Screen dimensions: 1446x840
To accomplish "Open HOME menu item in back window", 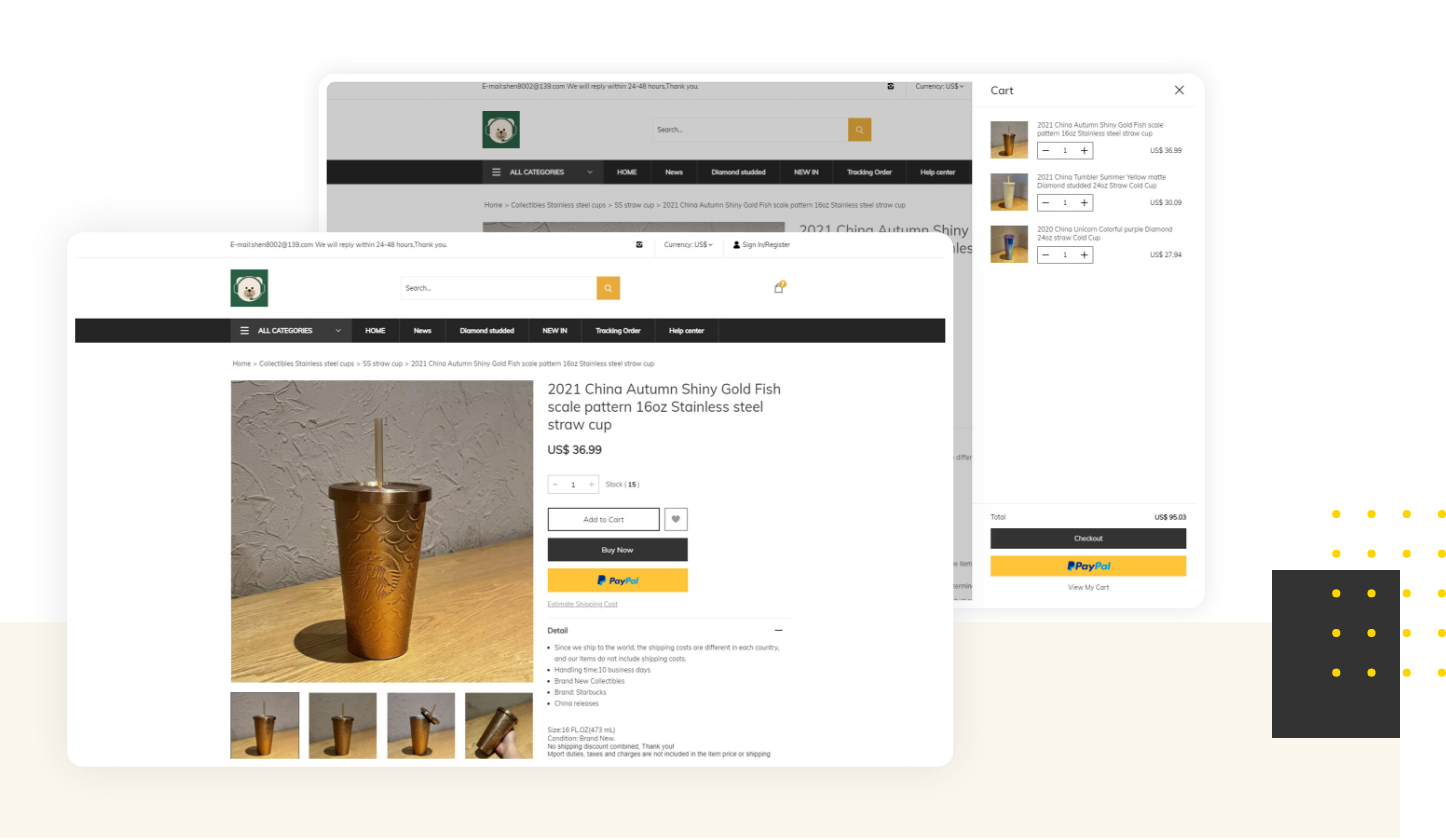I will tap(627, 172).
